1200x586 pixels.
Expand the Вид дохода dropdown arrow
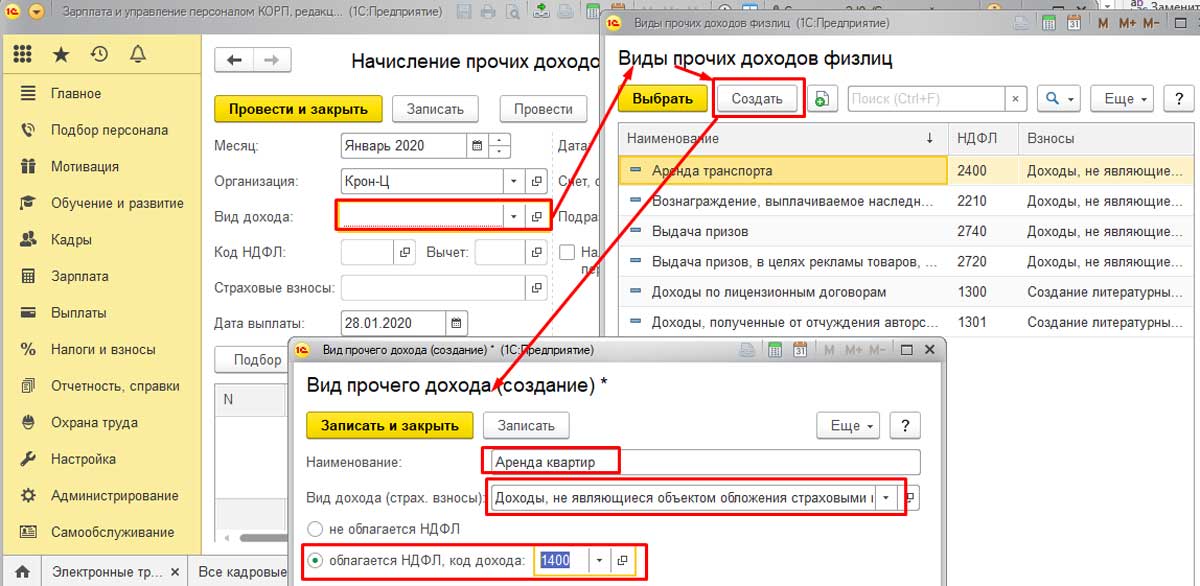pyautogui.click(x=514, y=216)
